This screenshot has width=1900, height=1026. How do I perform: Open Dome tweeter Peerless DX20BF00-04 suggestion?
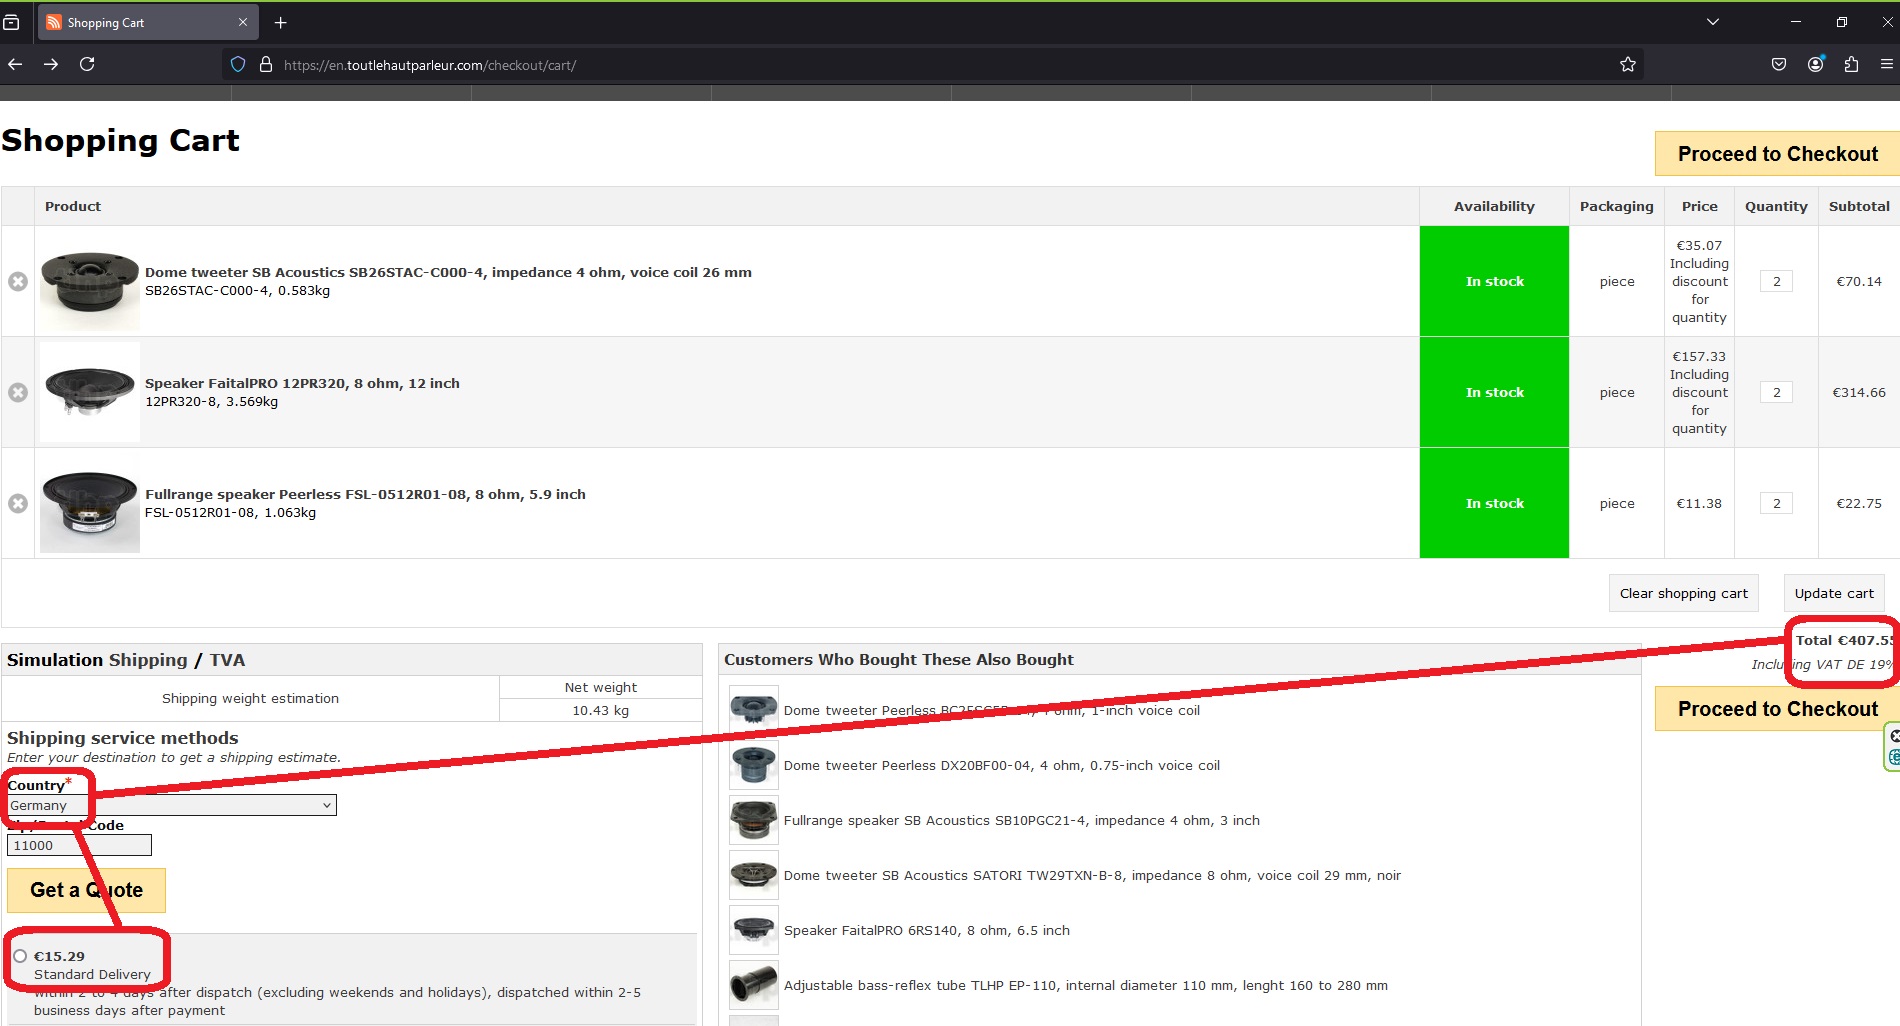(x=1001, y=765)
